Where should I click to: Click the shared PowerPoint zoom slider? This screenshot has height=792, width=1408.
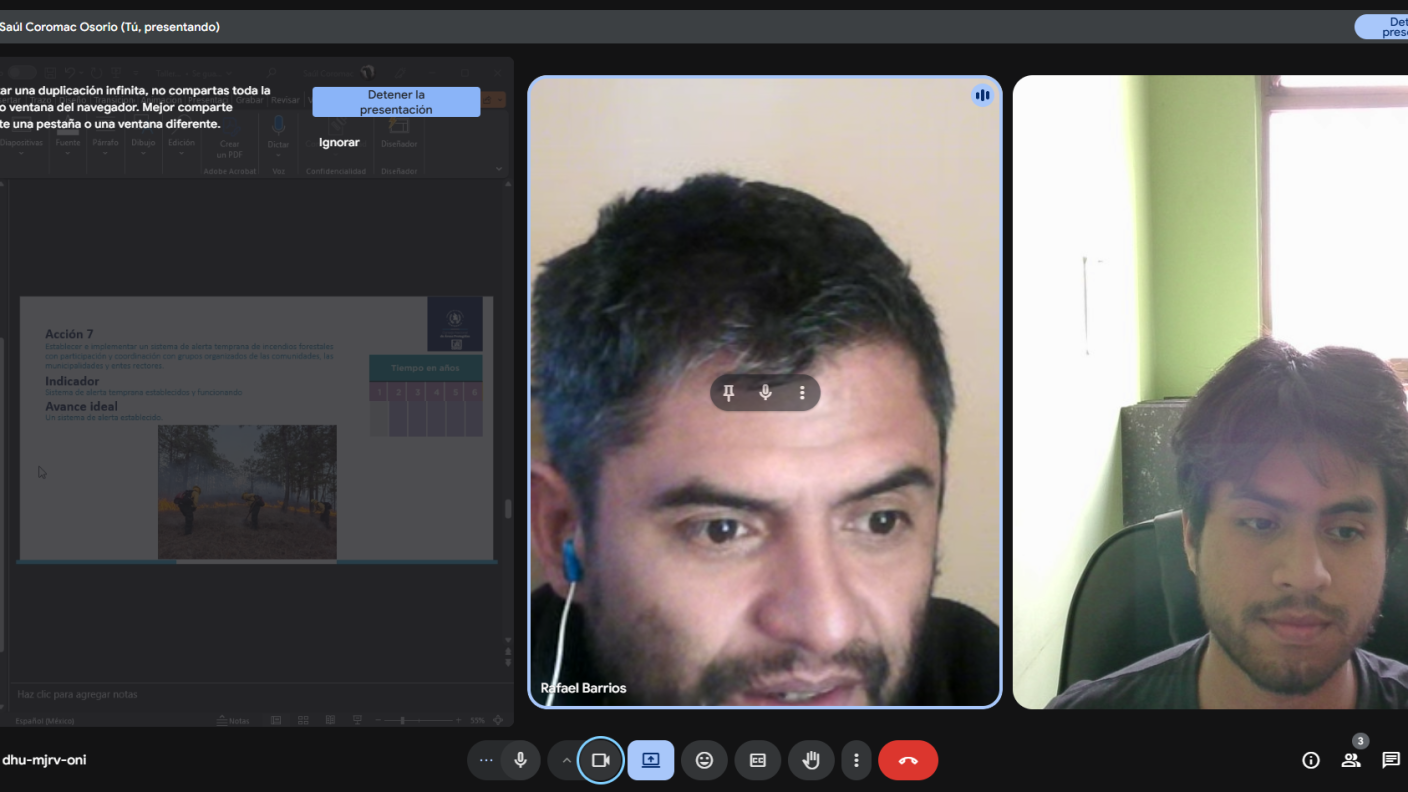(403, 720)
